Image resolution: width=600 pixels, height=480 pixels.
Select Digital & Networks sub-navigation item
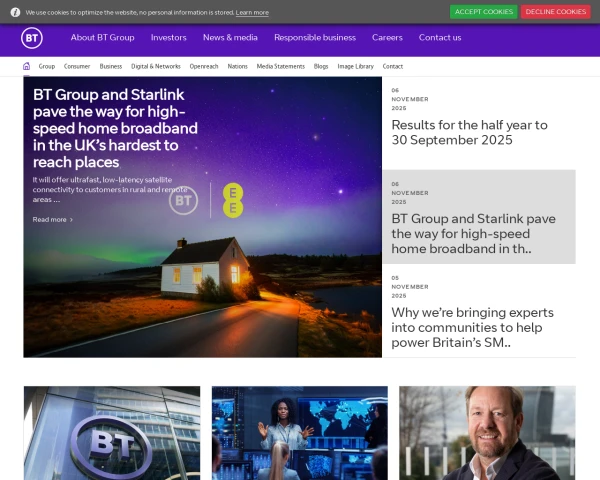point(156,66)
